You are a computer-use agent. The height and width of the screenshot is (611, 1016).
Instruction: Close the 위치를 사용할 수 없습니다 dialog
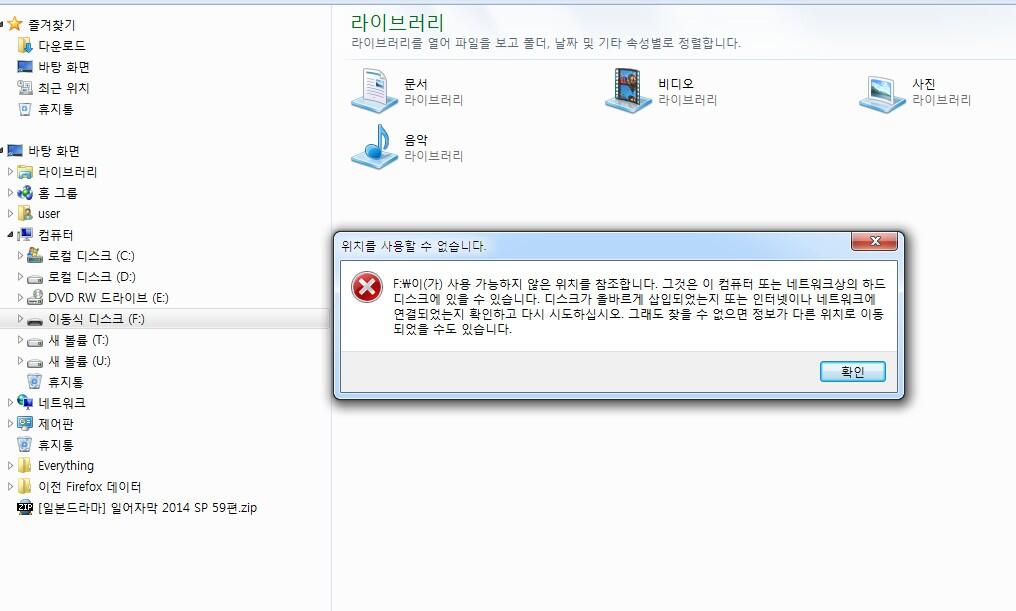pos(874,241)
